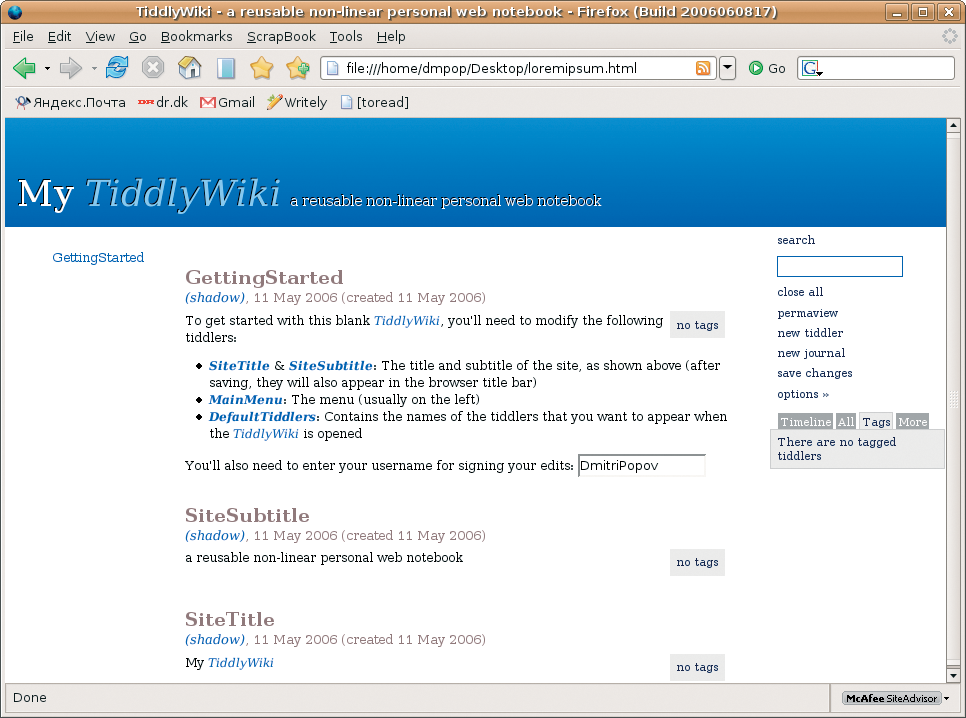Click save changes in the sidebar
The image size is (966, 718).
[815, 373]
